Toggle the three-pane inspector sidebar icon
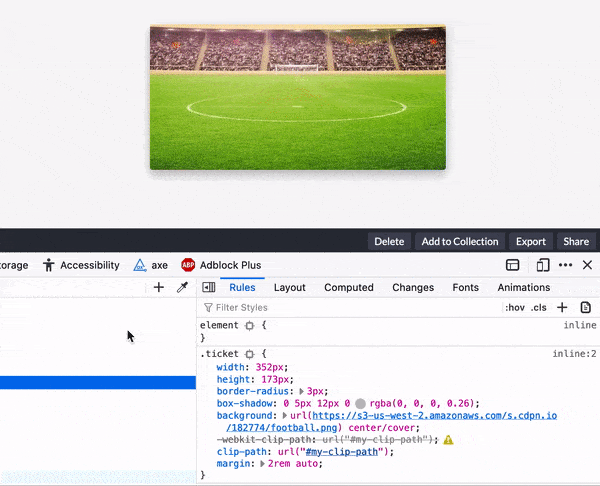Viewport: 600px width, 486px height. 209,287
